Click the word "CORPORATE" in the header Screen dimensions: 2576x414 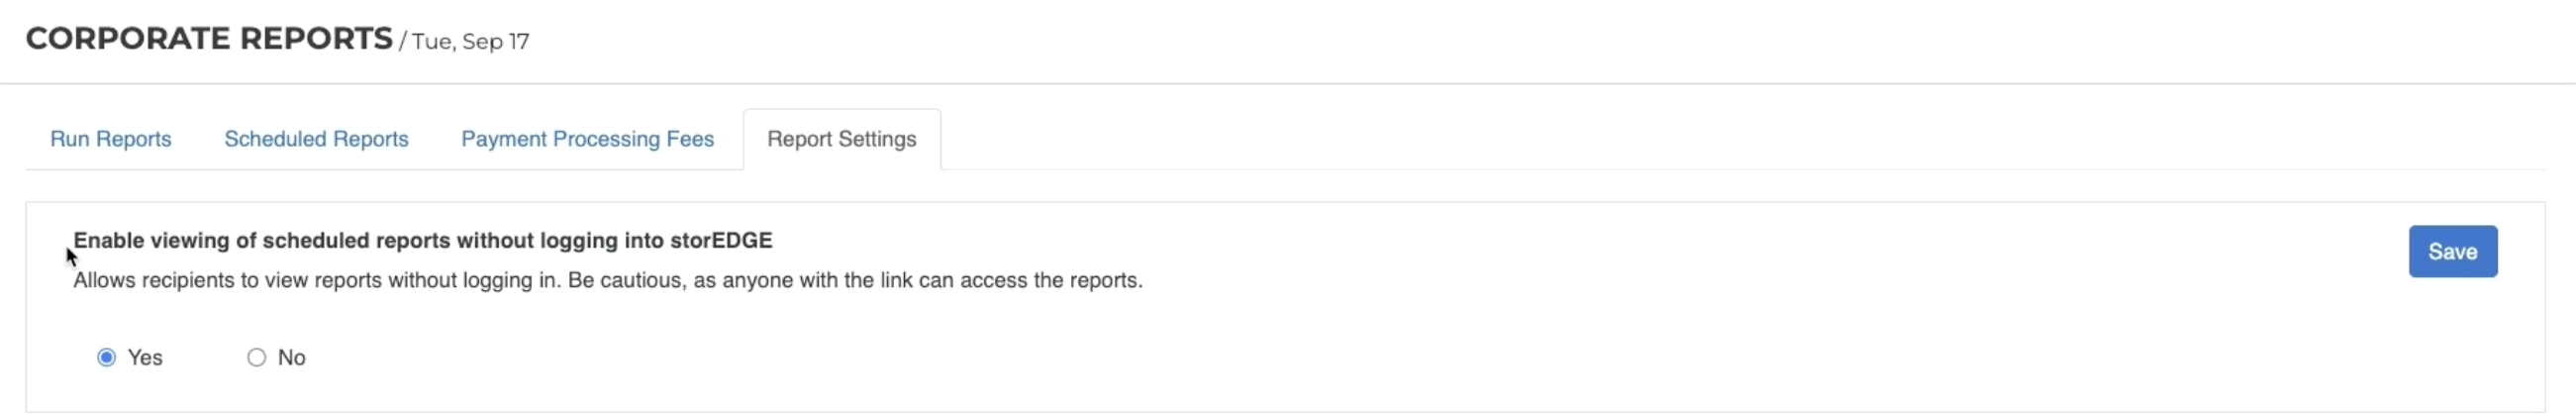(x=128, y=38)
